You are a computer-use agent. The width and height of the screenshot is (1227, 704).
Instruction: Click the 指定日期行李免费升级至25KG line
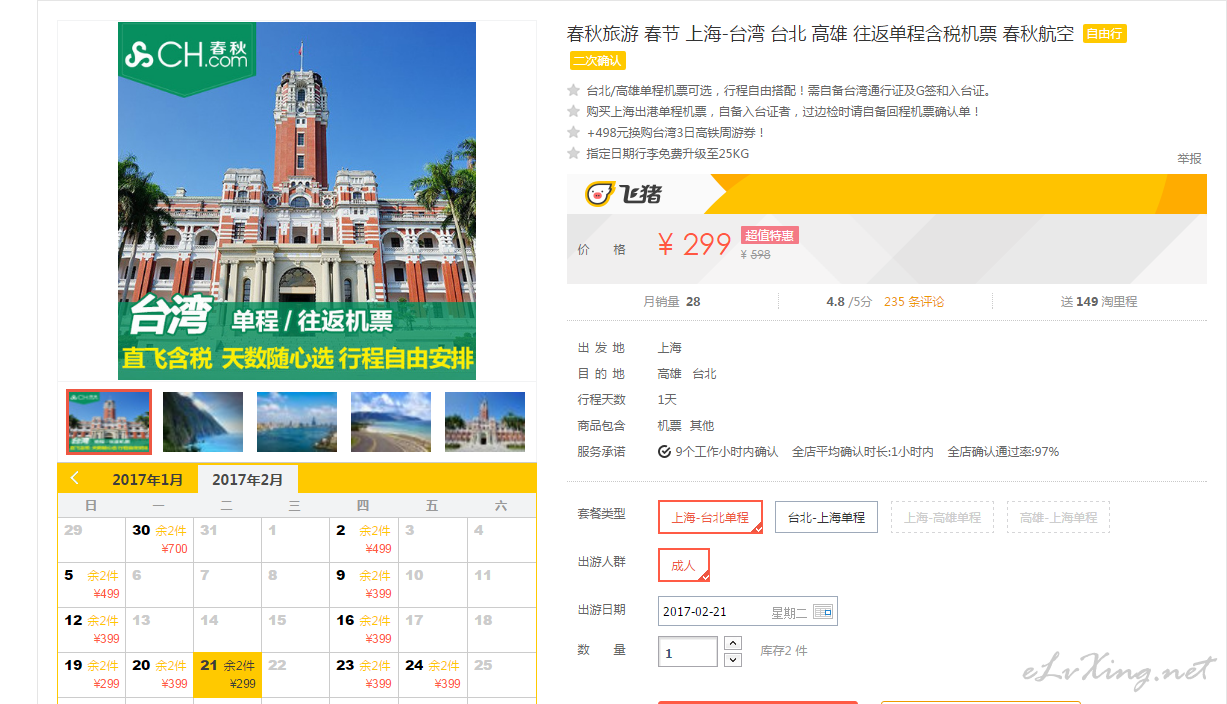pos(667,154)
